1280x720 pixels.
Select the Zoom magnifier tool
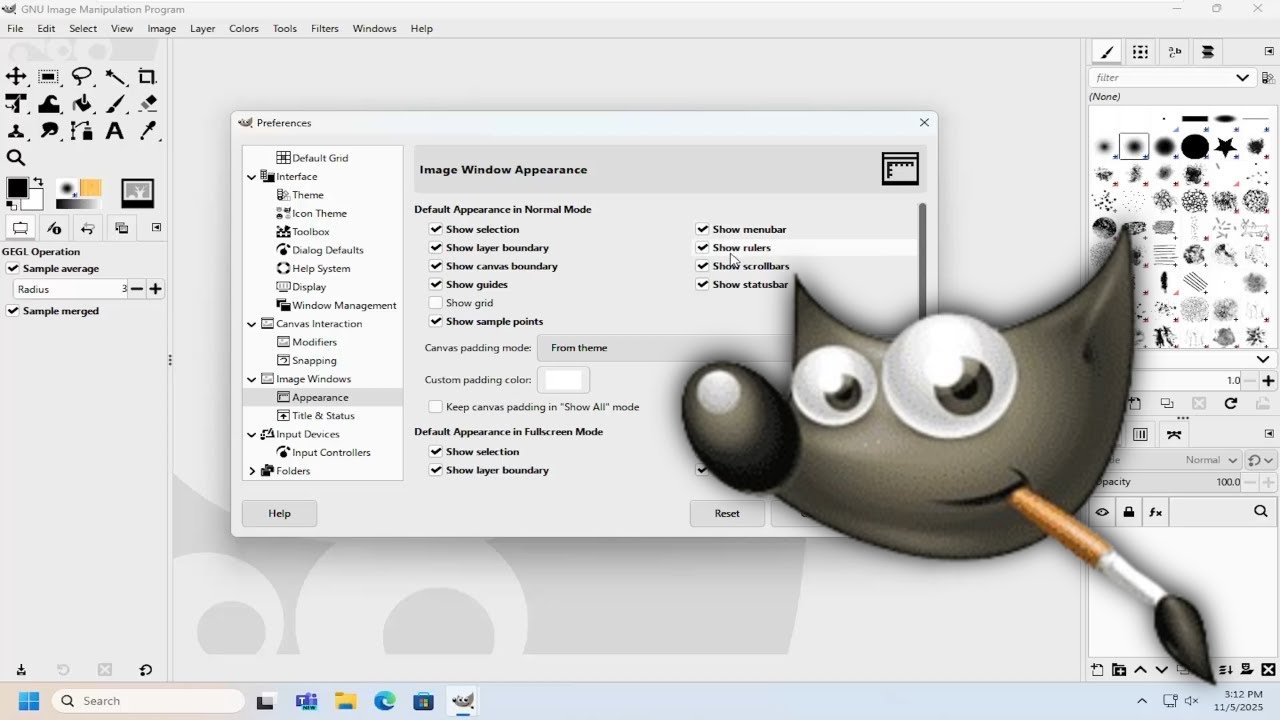(x=16, y=158)
